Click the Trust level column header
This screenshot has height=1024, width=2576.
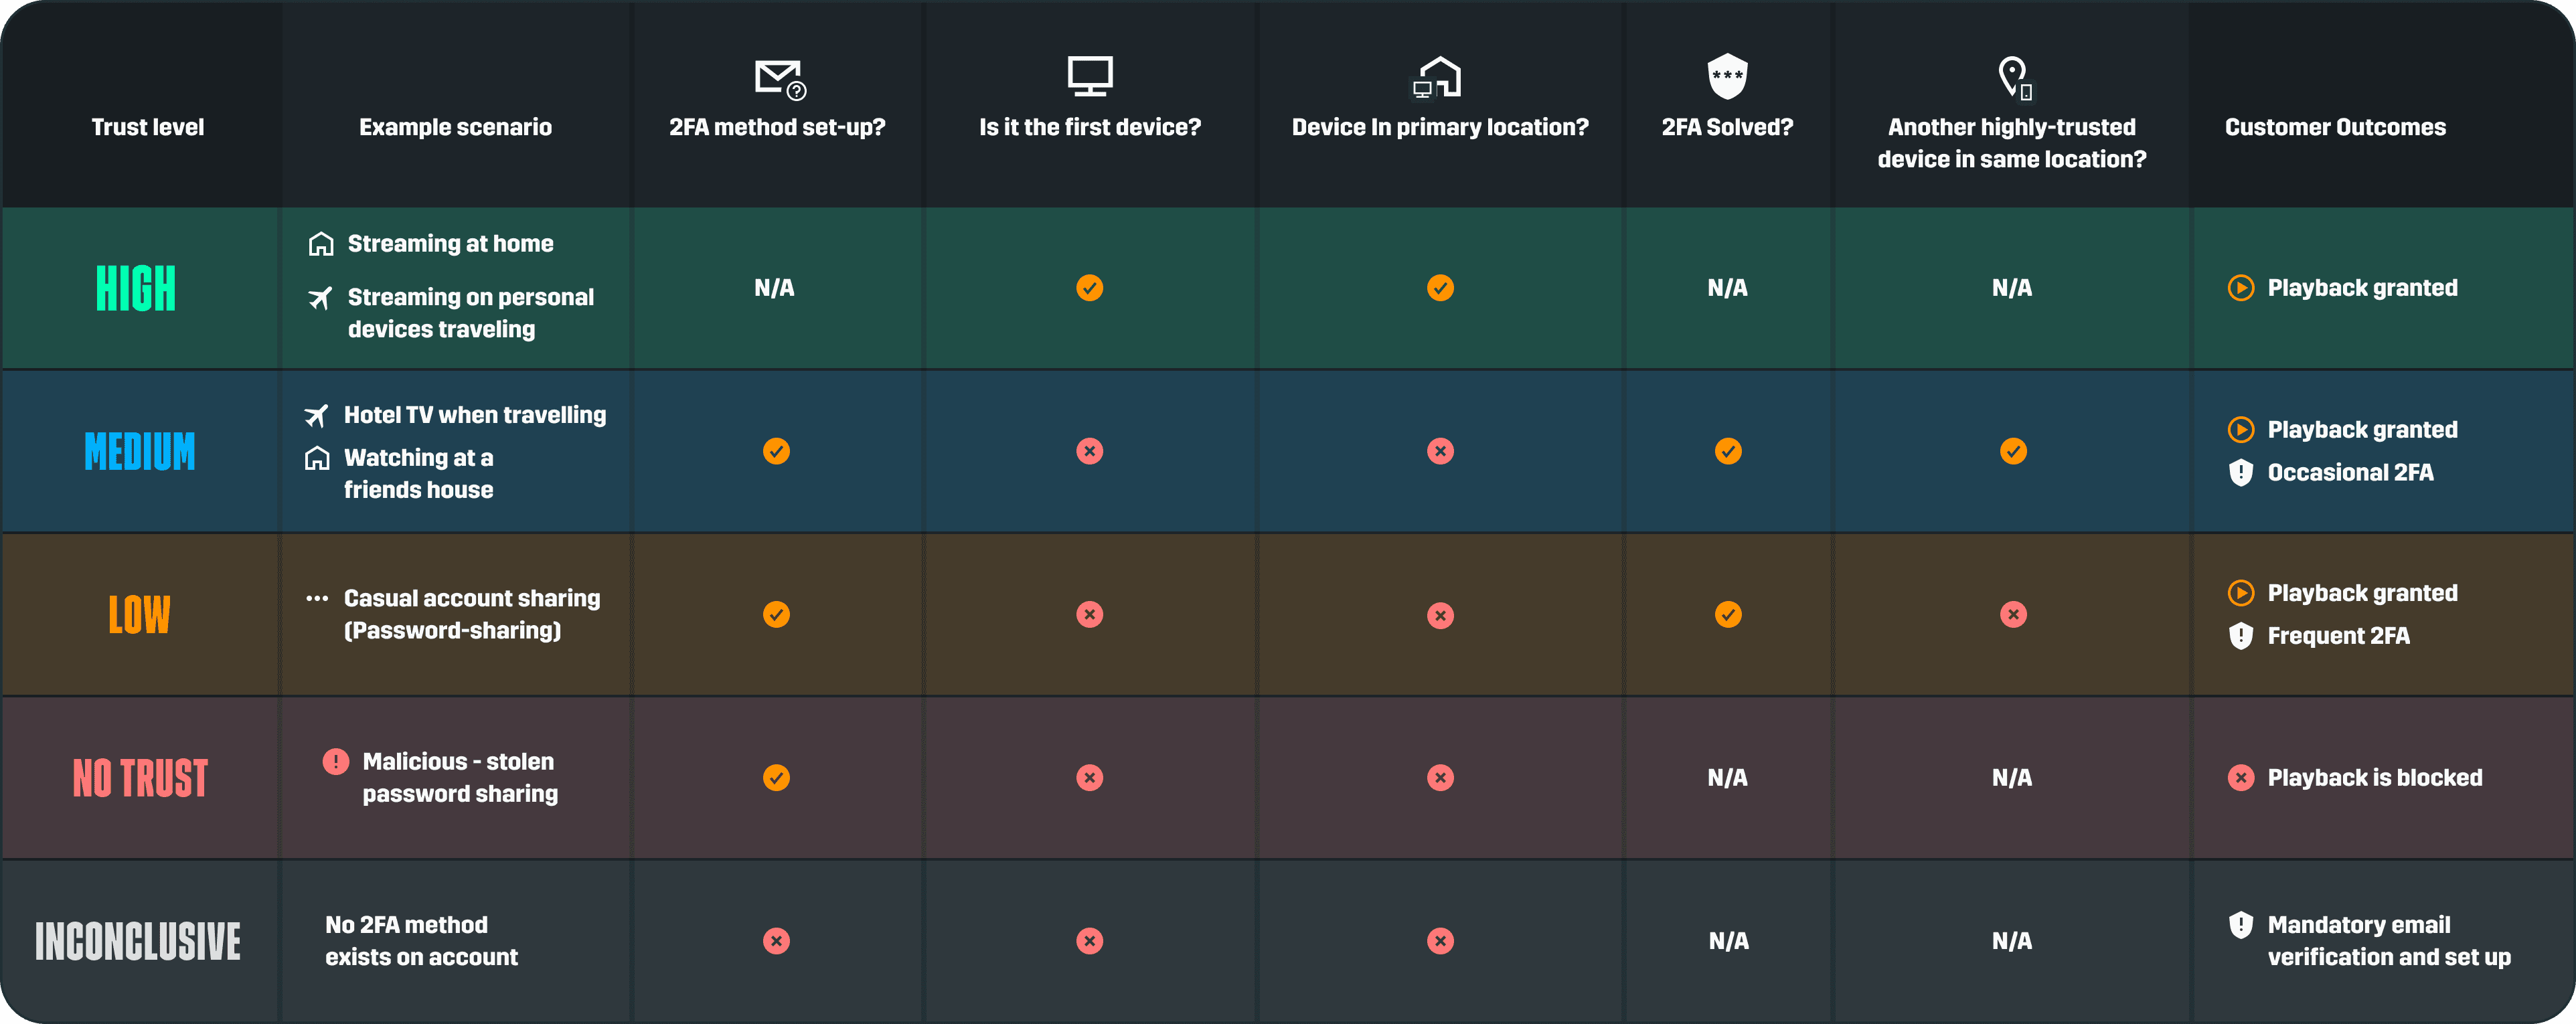point(148,127)
